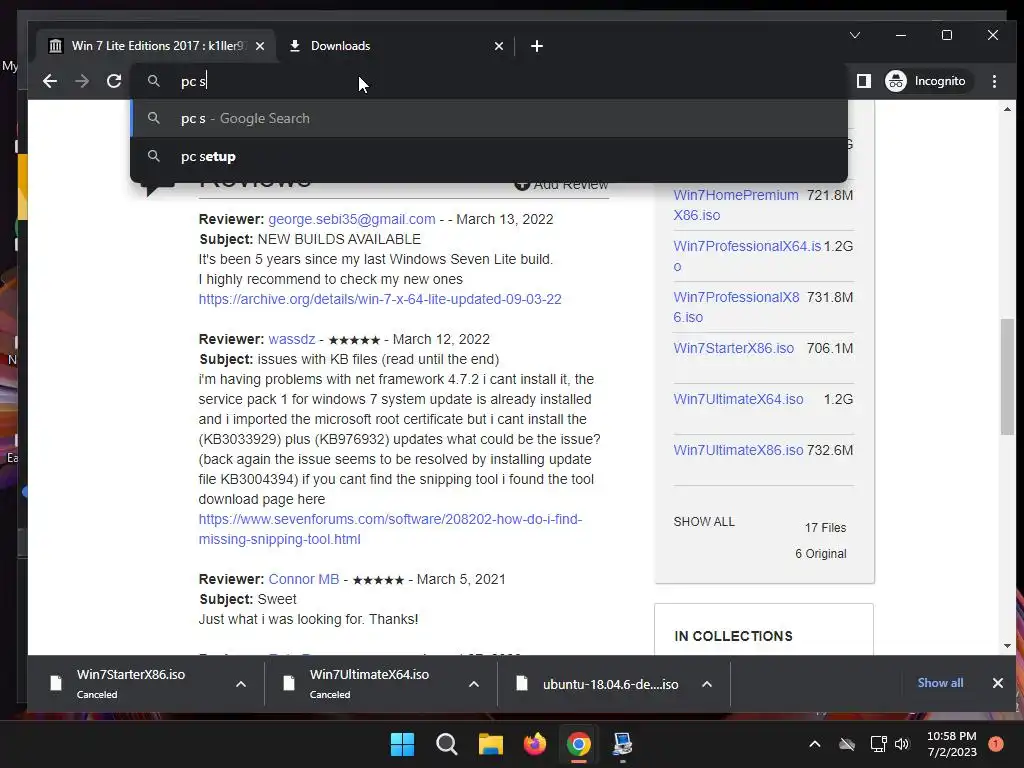Download Win7ProfessionalX64.iso
The width and height of the screenshot is (1024, 768).
click(747, 256)
